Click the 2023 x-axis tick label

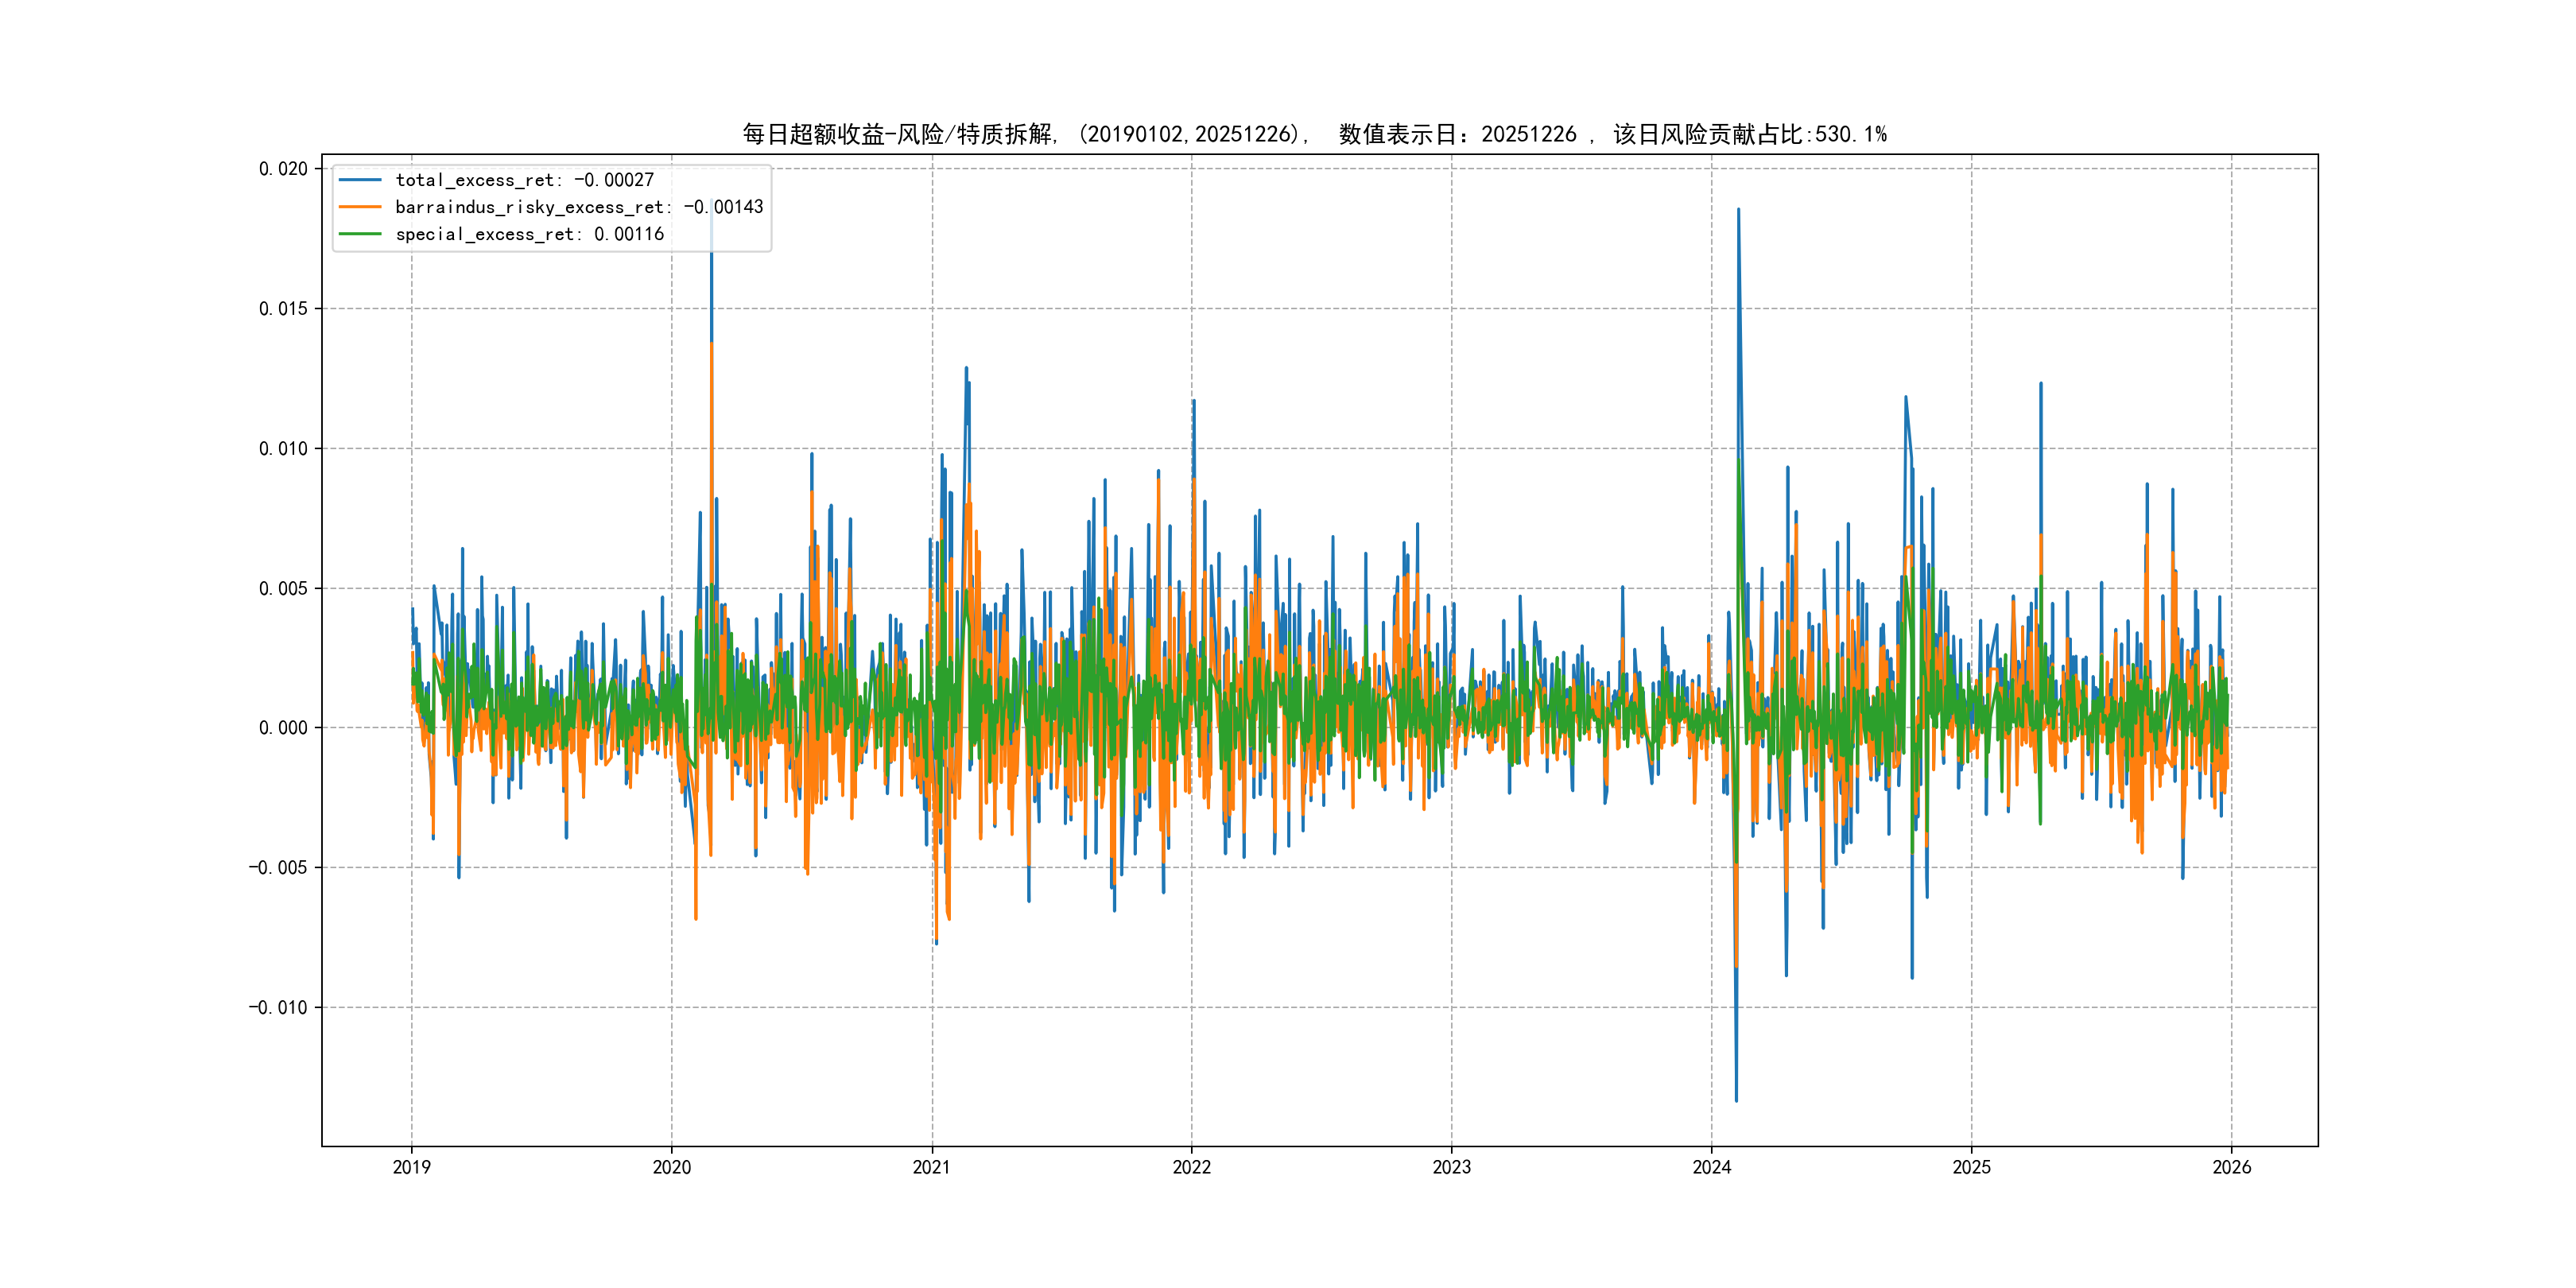[1451, 1167]
